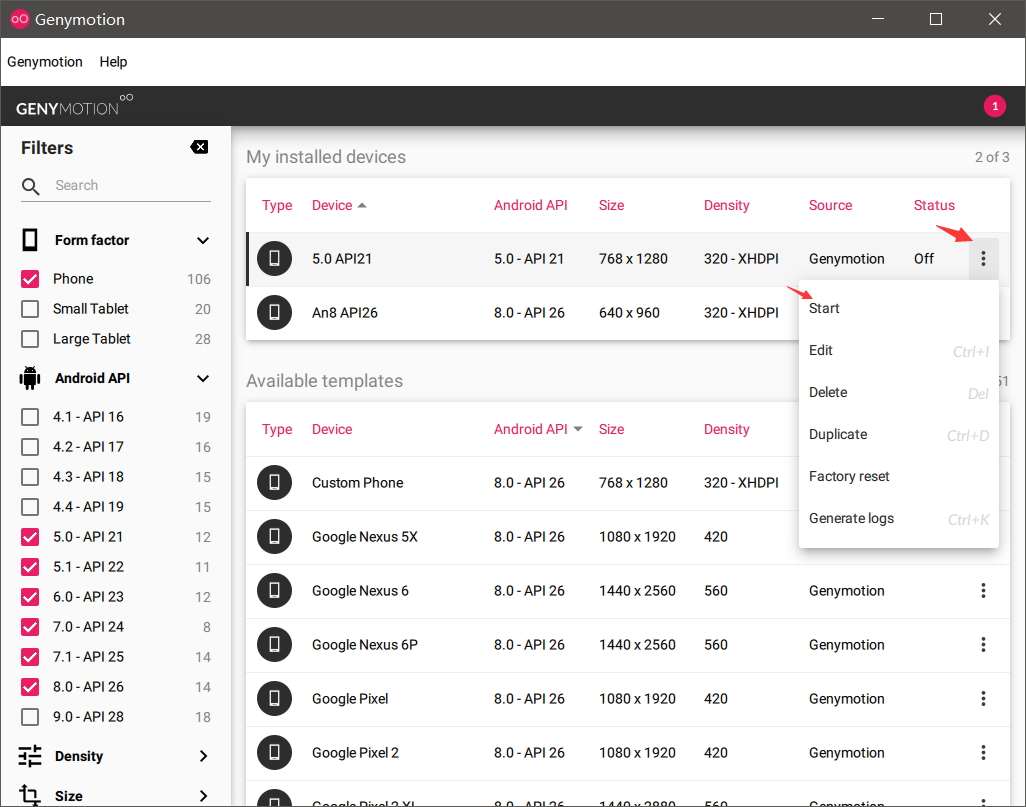1026x807 pixels.
Task: Click the Density sliders icon
Action: 30,756
